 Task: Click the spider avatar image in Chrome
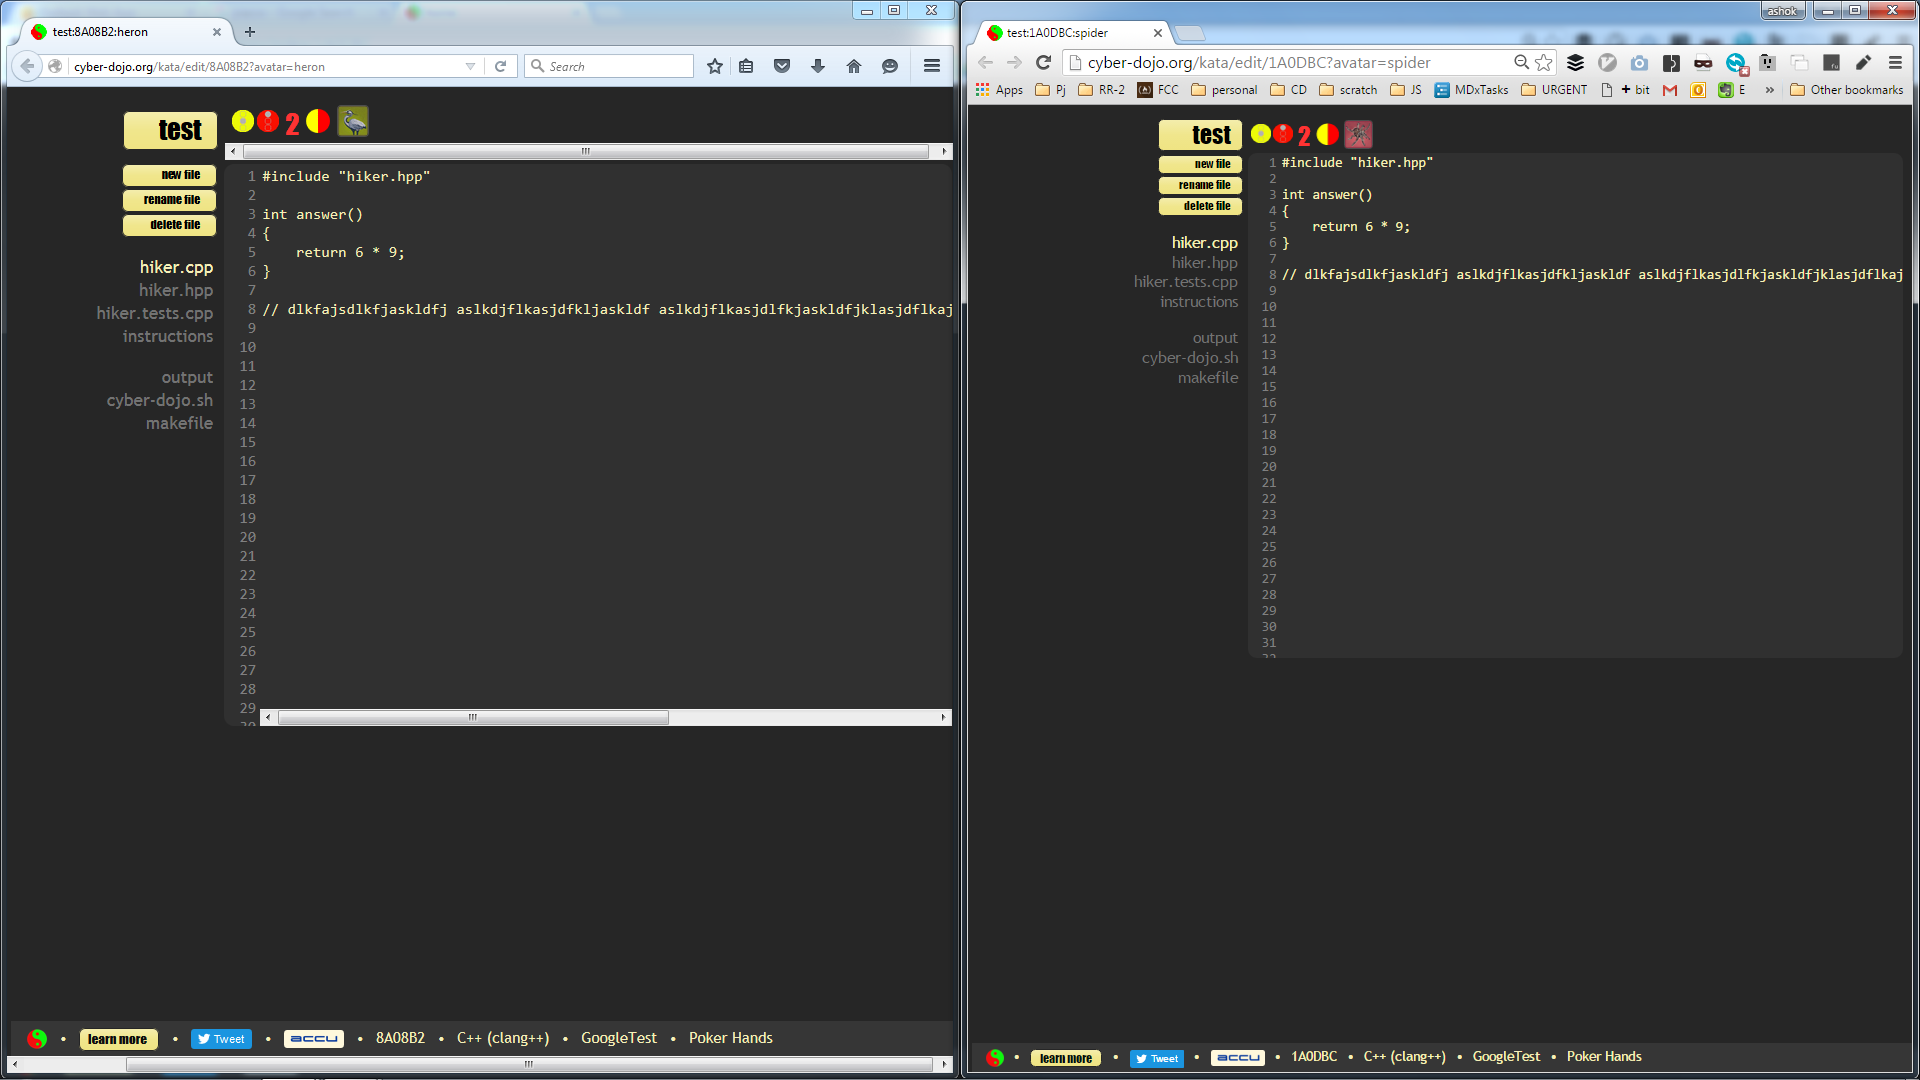(1358, 134)
